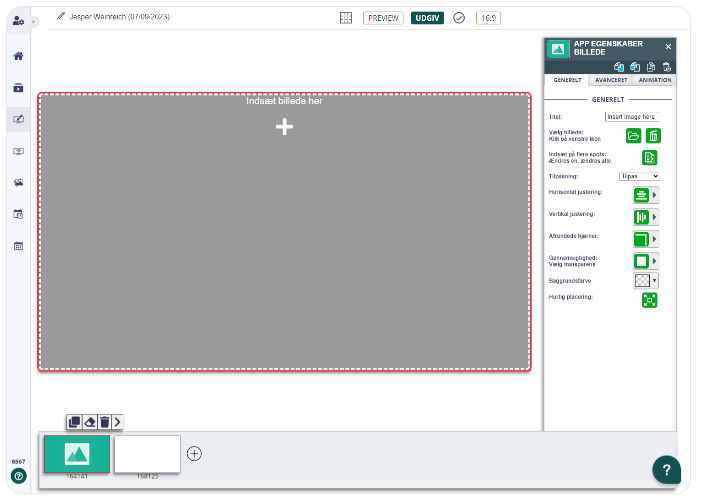Open the user settings icon at sidebar top
This screenshot has height=502, width=703.
18,21
